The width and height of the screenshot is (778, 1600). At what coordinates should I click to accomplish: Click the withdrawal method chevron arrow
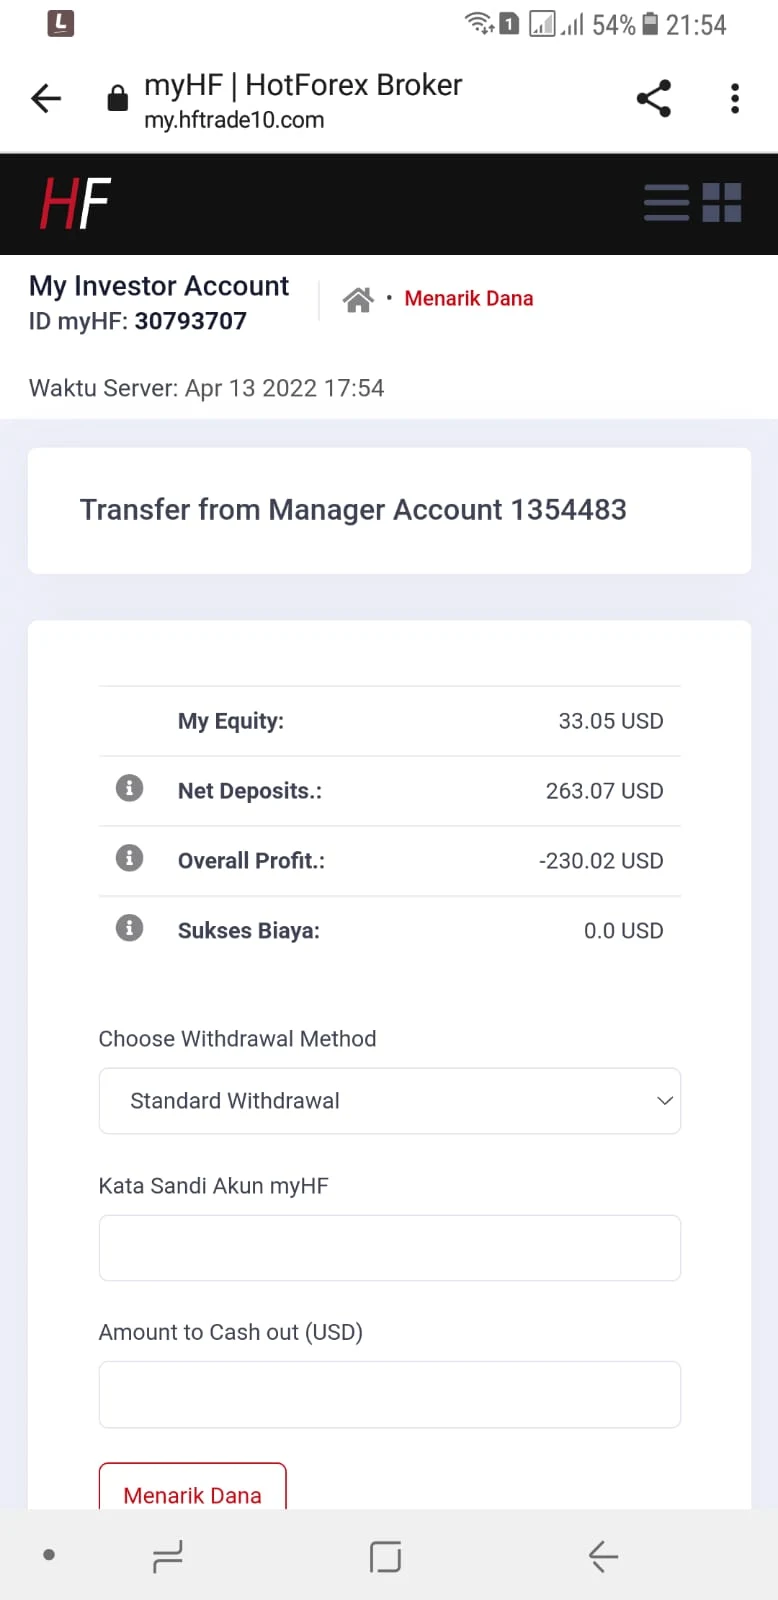click(664, 1101)
